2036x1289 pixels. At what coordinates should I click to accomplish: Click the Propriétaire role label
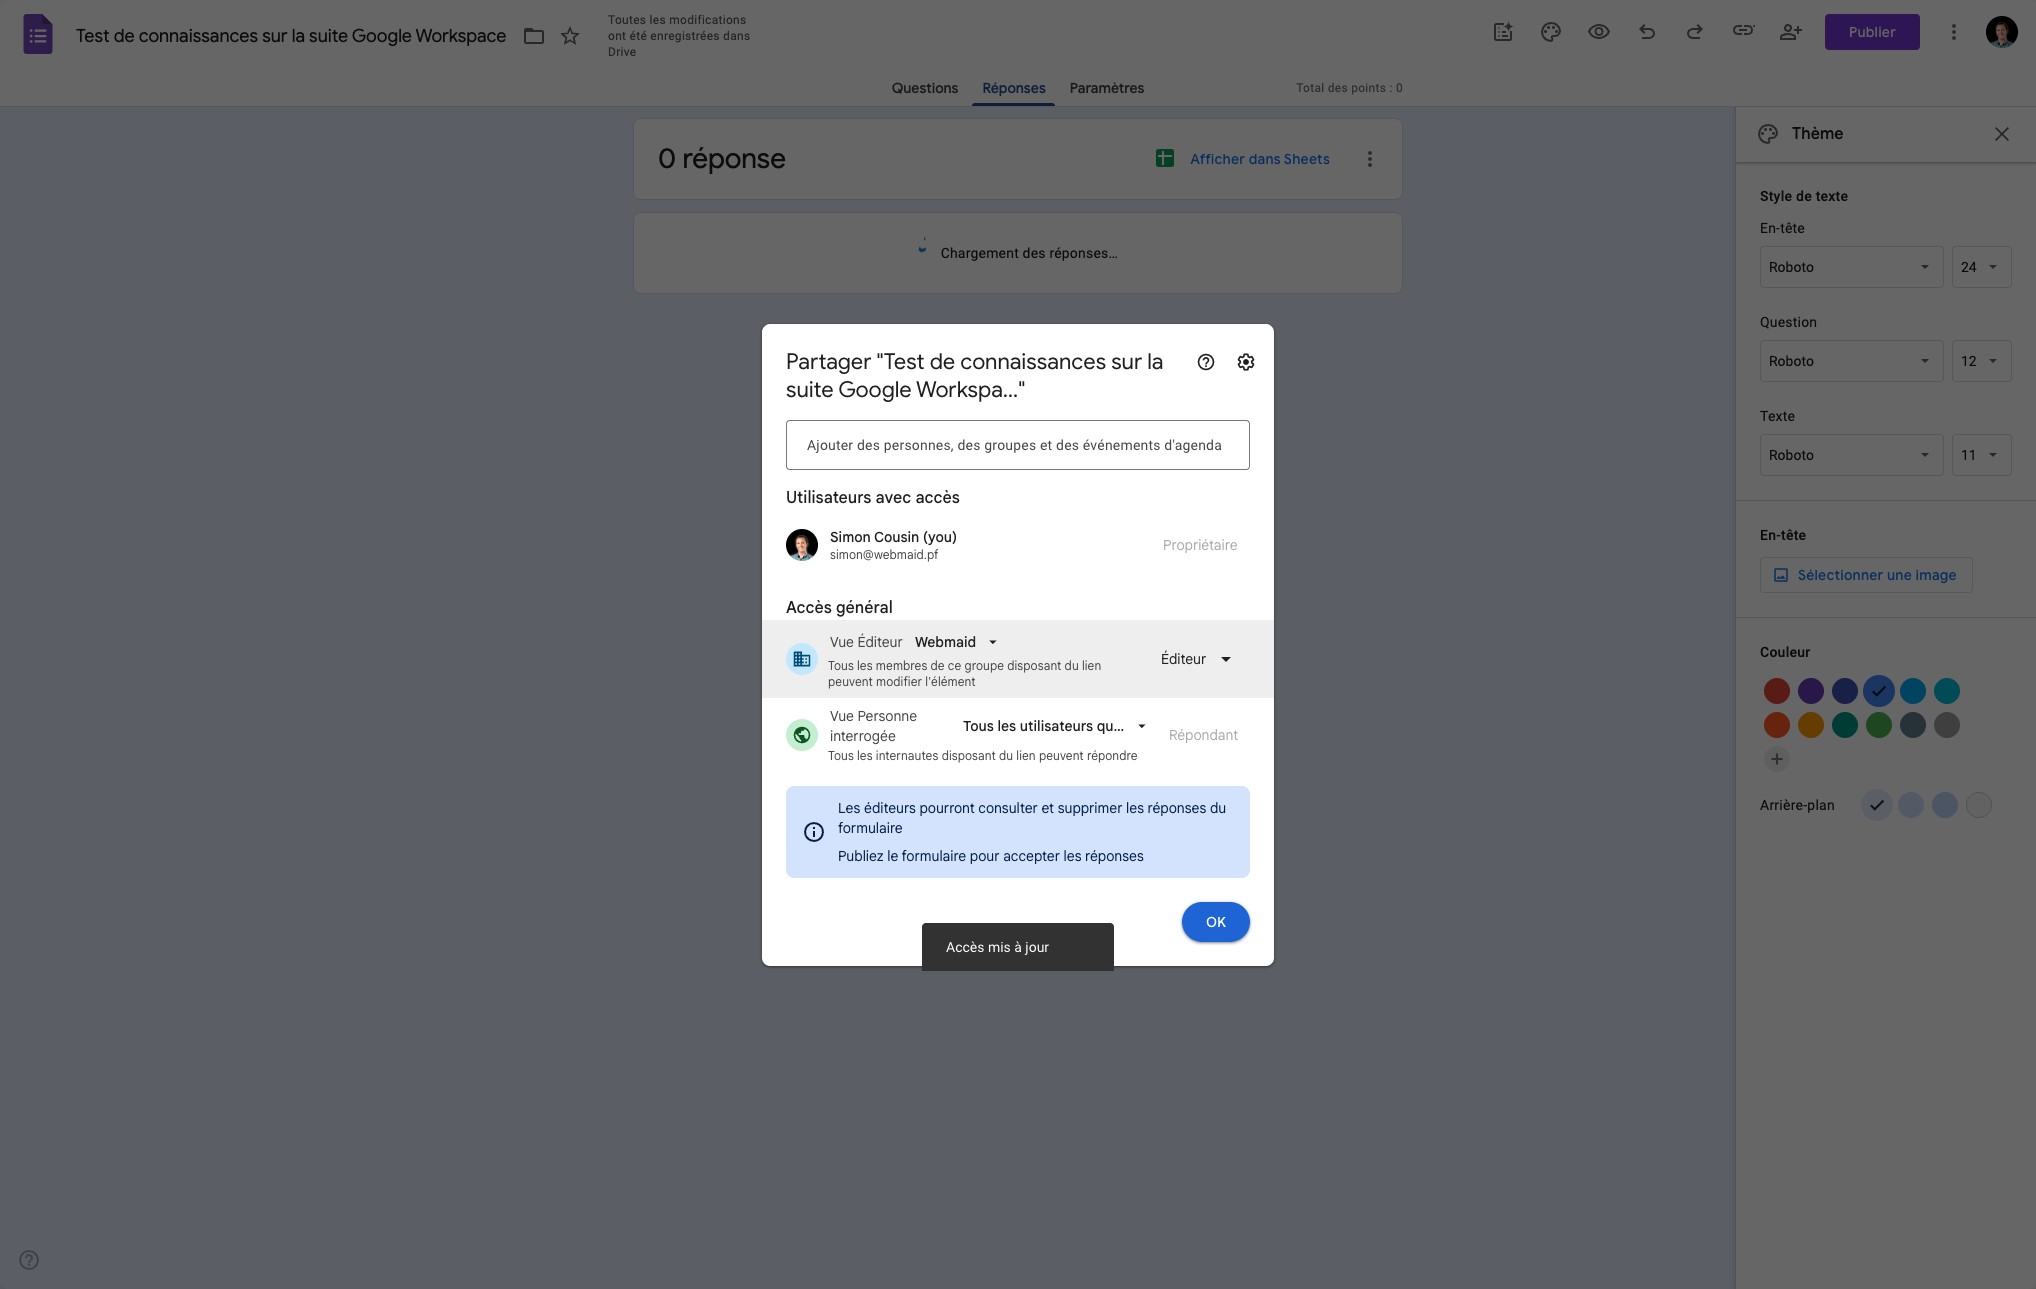coord(1200,545)
